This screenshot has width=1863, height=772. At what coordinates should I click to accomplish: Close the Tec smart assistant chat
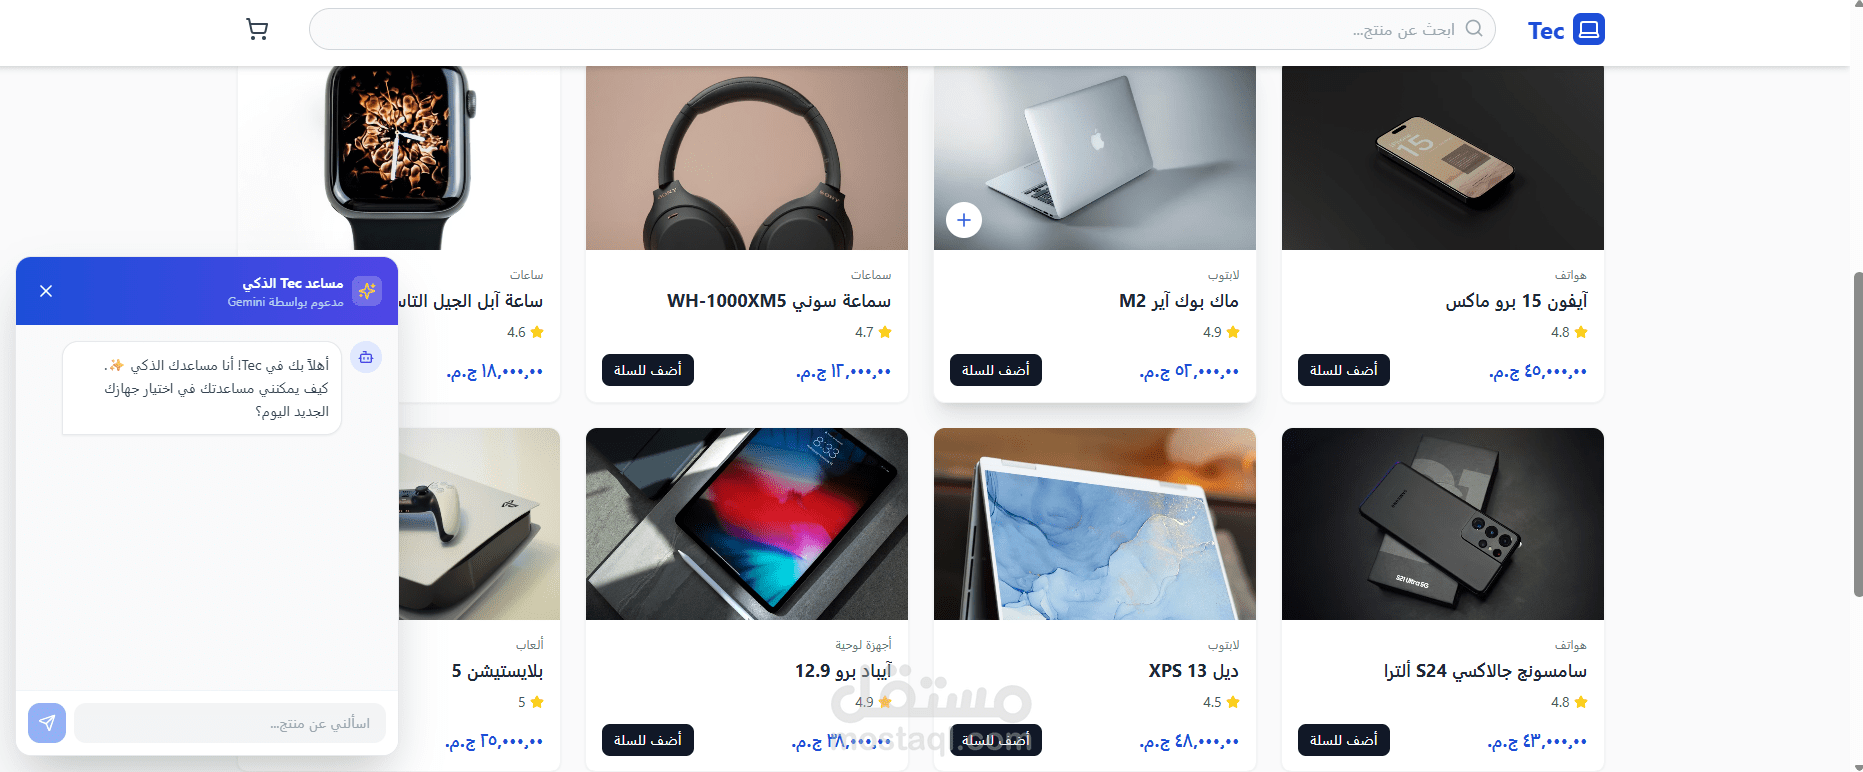46,291
